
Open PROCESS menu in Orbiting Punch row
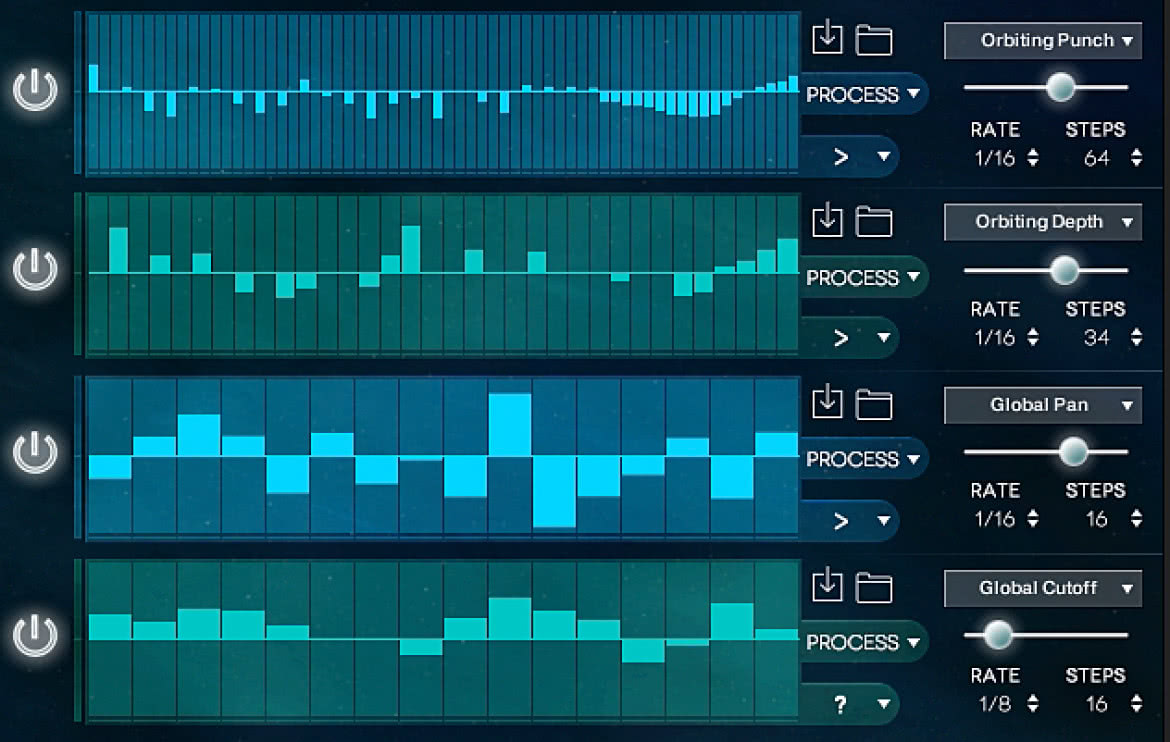pyautogui.click(x=863, y=94)
